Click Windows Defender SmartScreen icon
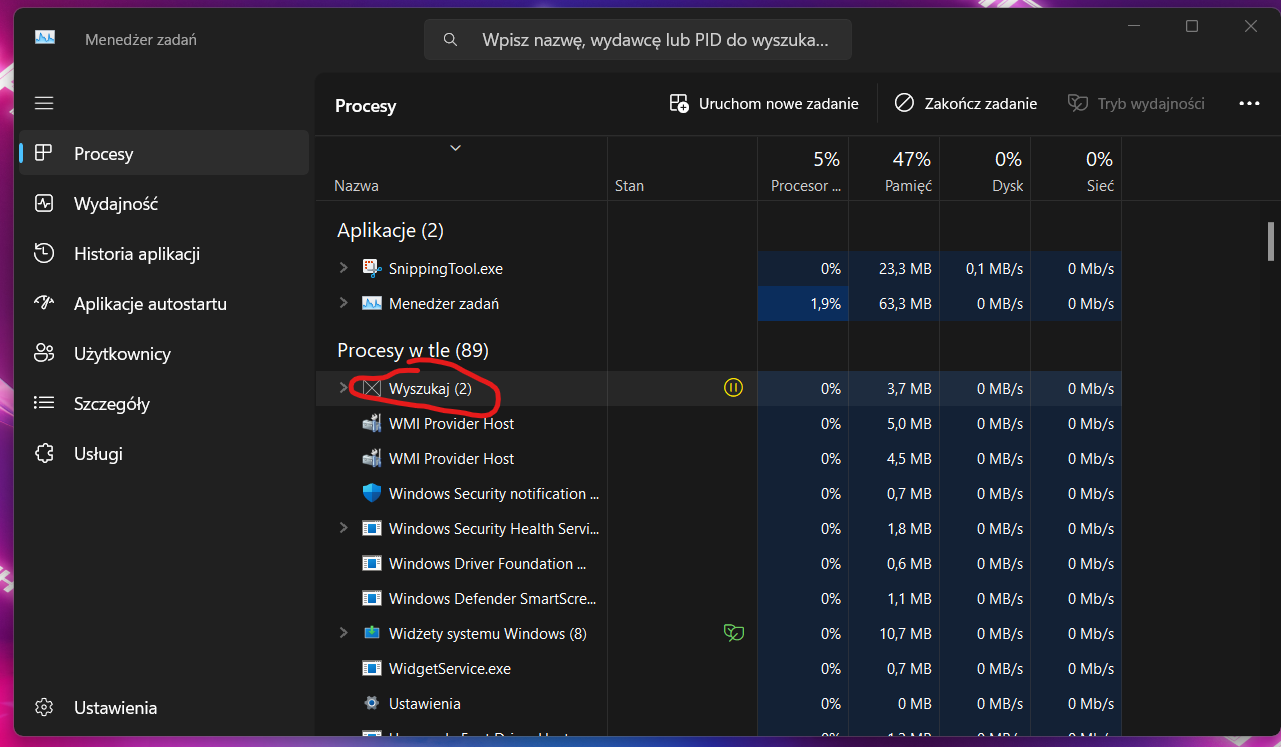 click(x=372, y=598)
